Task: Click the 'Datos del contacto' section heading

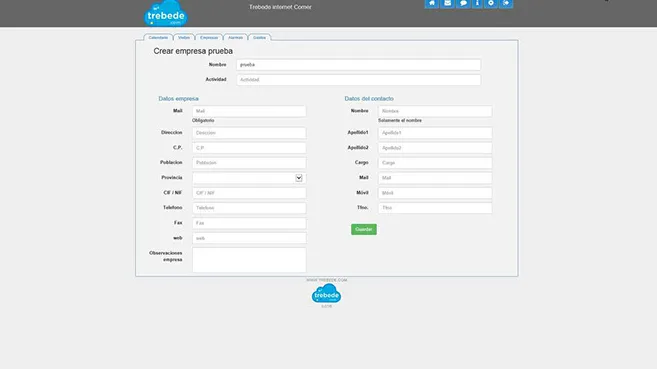Action: (x=369, y=98)
